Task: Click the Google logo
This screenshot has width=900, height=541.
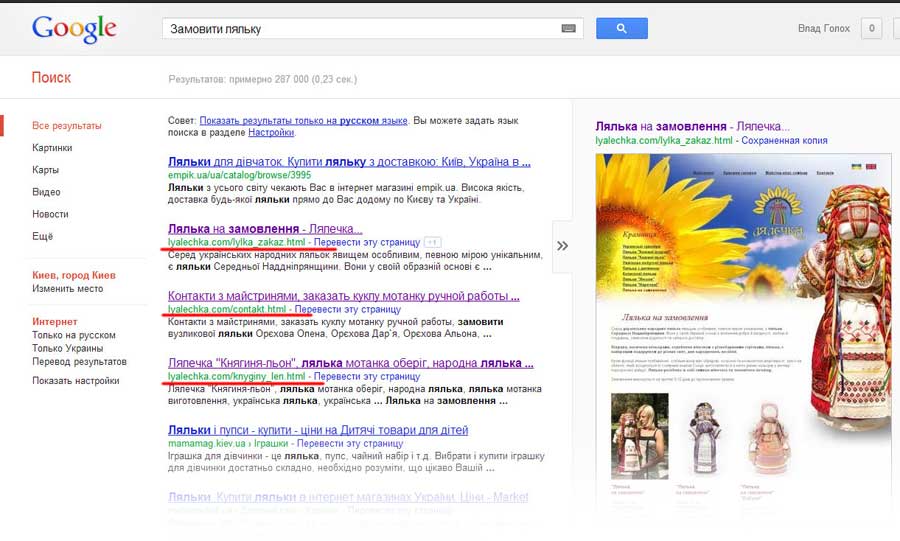Action: click(74, 29)
